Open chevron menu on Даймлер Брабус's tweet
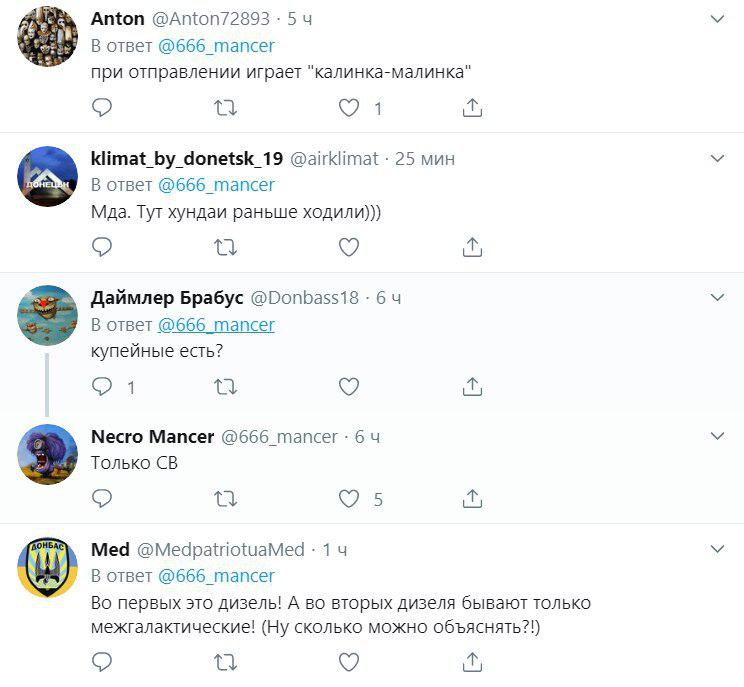Viewport: 744px width, 687px height. point(717,298)
